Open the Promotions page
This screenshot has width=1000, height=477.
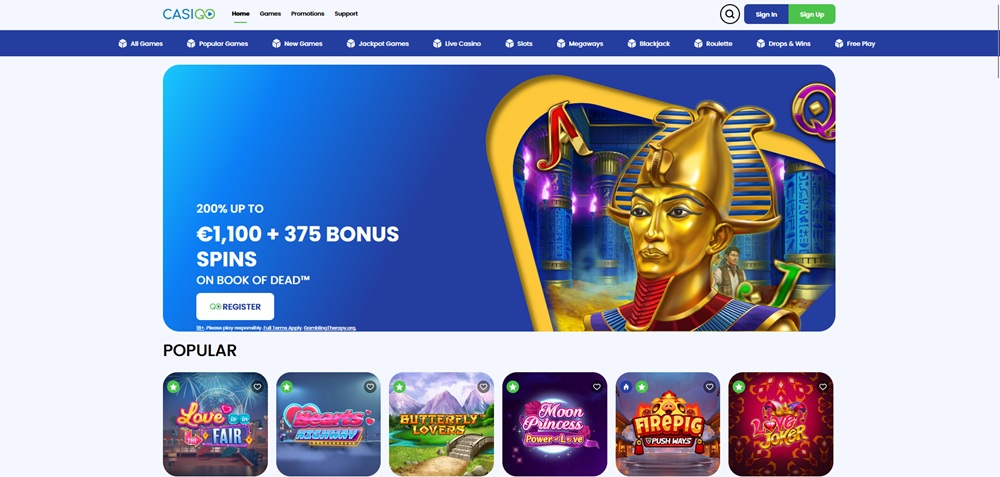click(307, 13)
